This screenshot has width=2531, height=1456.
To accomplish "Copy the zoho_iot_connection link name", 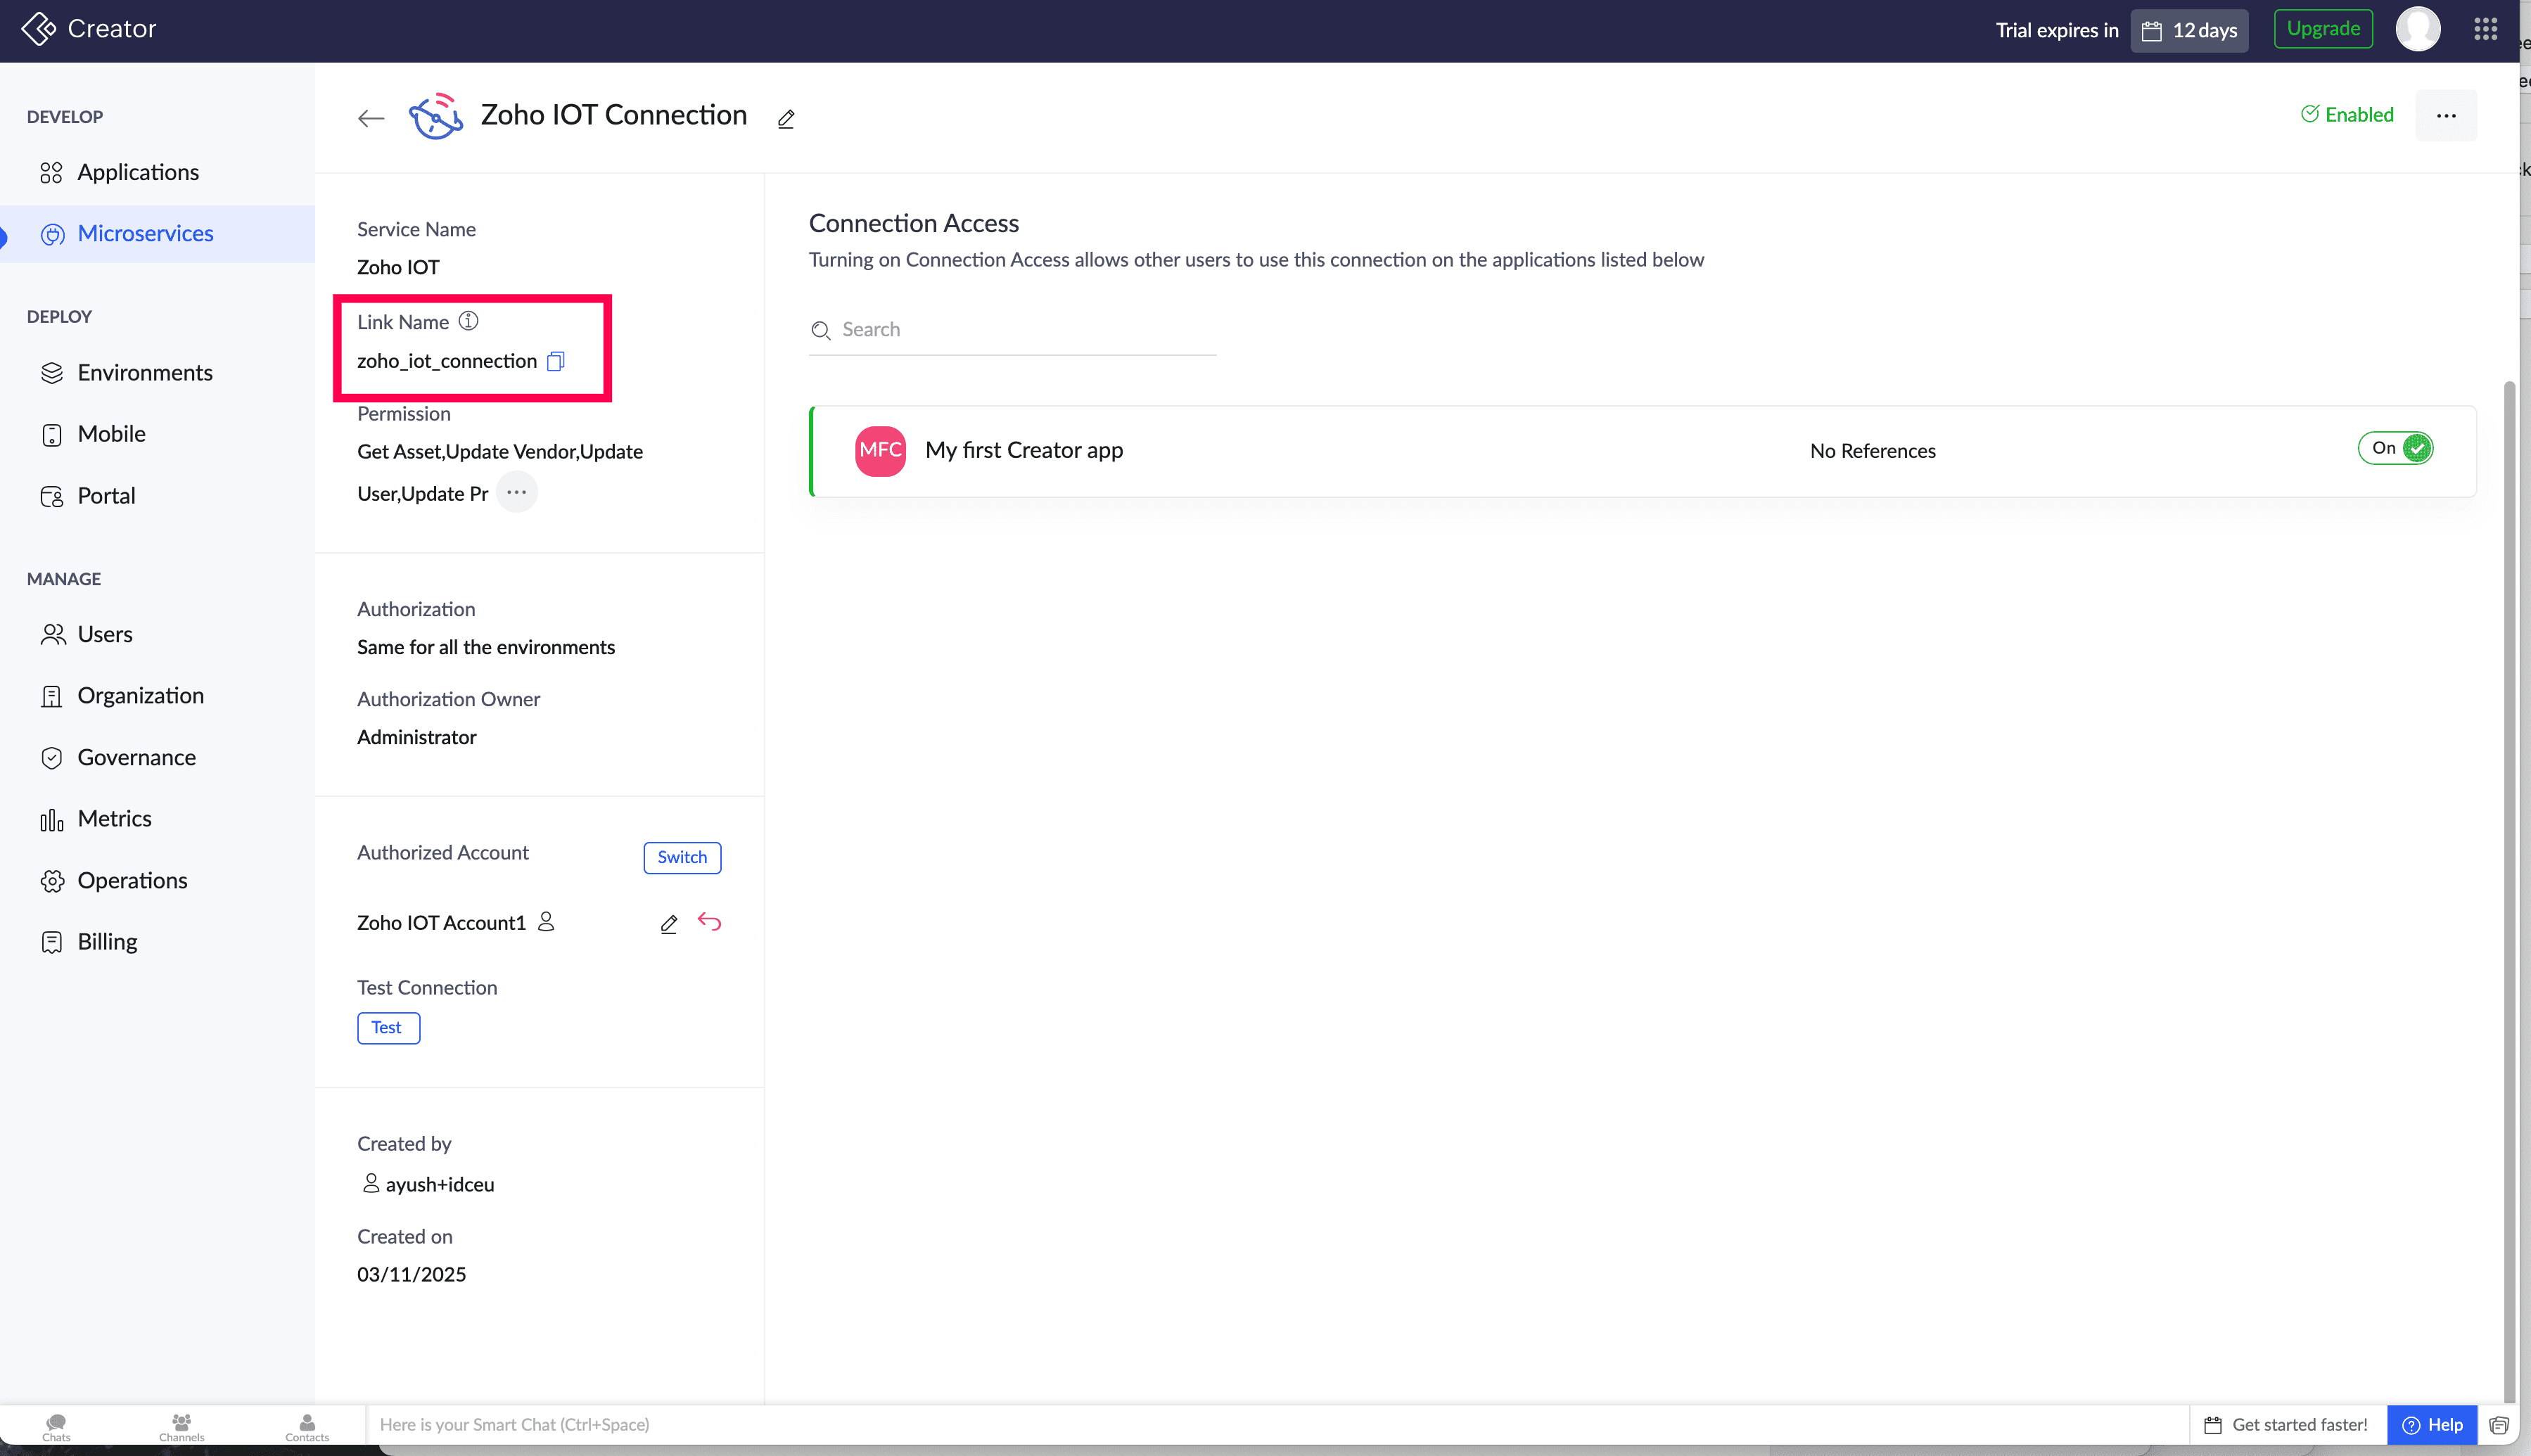I will click(x=556, y=361).
